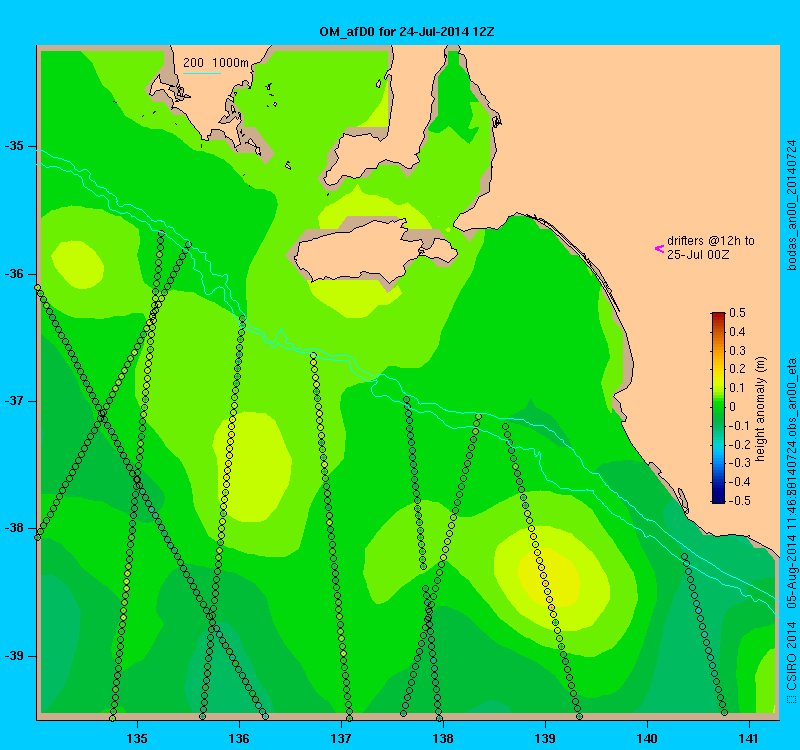Click the -36 latitude tick label
Viewport: 800px width, 750px height.
(14, 274)
